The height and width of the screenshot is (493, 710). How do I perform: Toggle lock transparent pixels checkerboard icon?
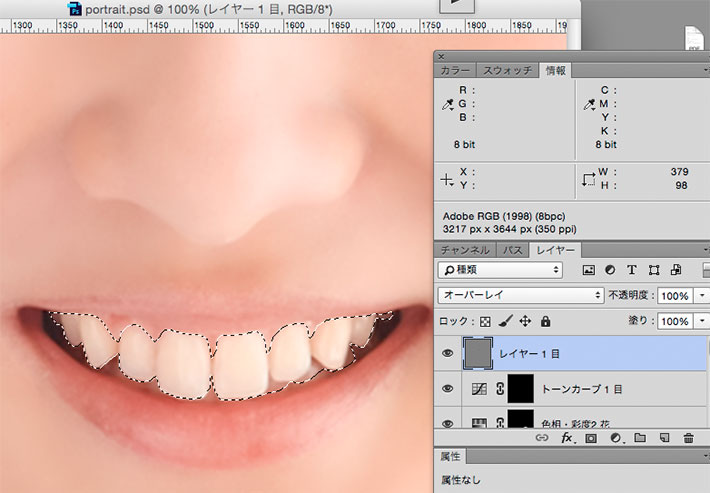(486, 322)
